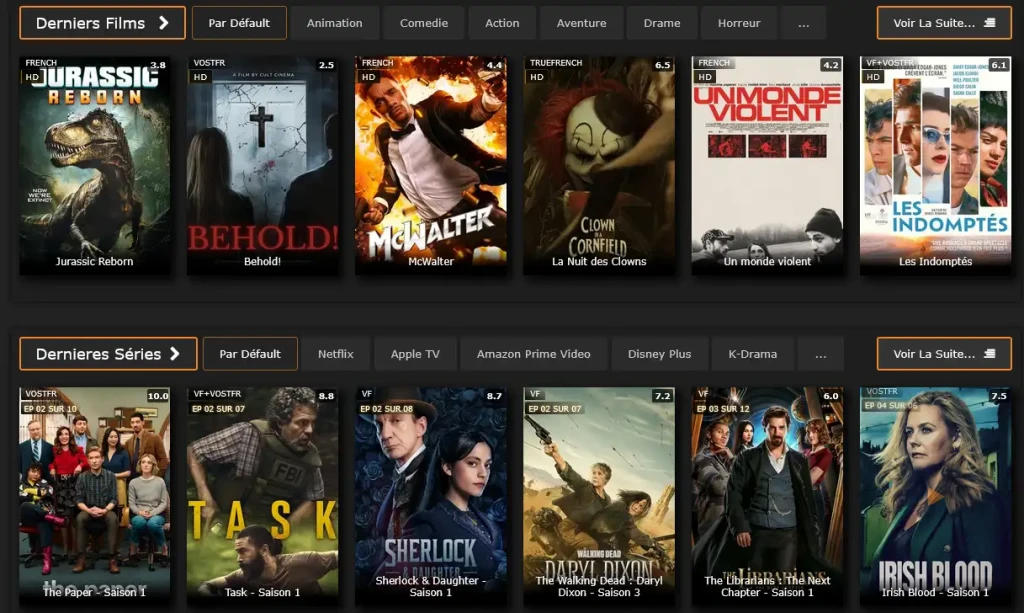Open the Irish Blood series poster

936,496
